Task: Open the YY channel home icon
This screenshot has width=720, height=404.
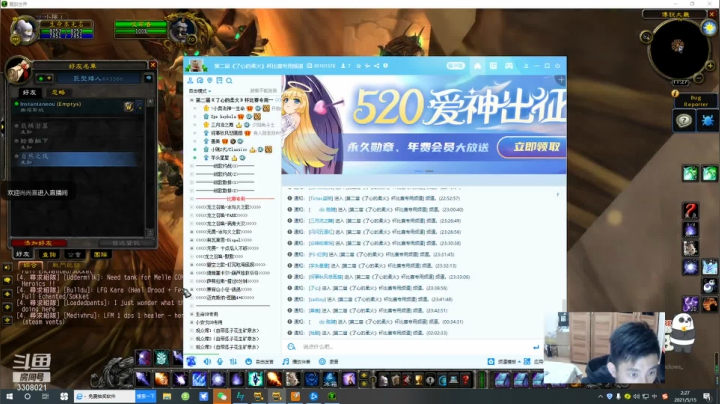Action: (478, 66)
